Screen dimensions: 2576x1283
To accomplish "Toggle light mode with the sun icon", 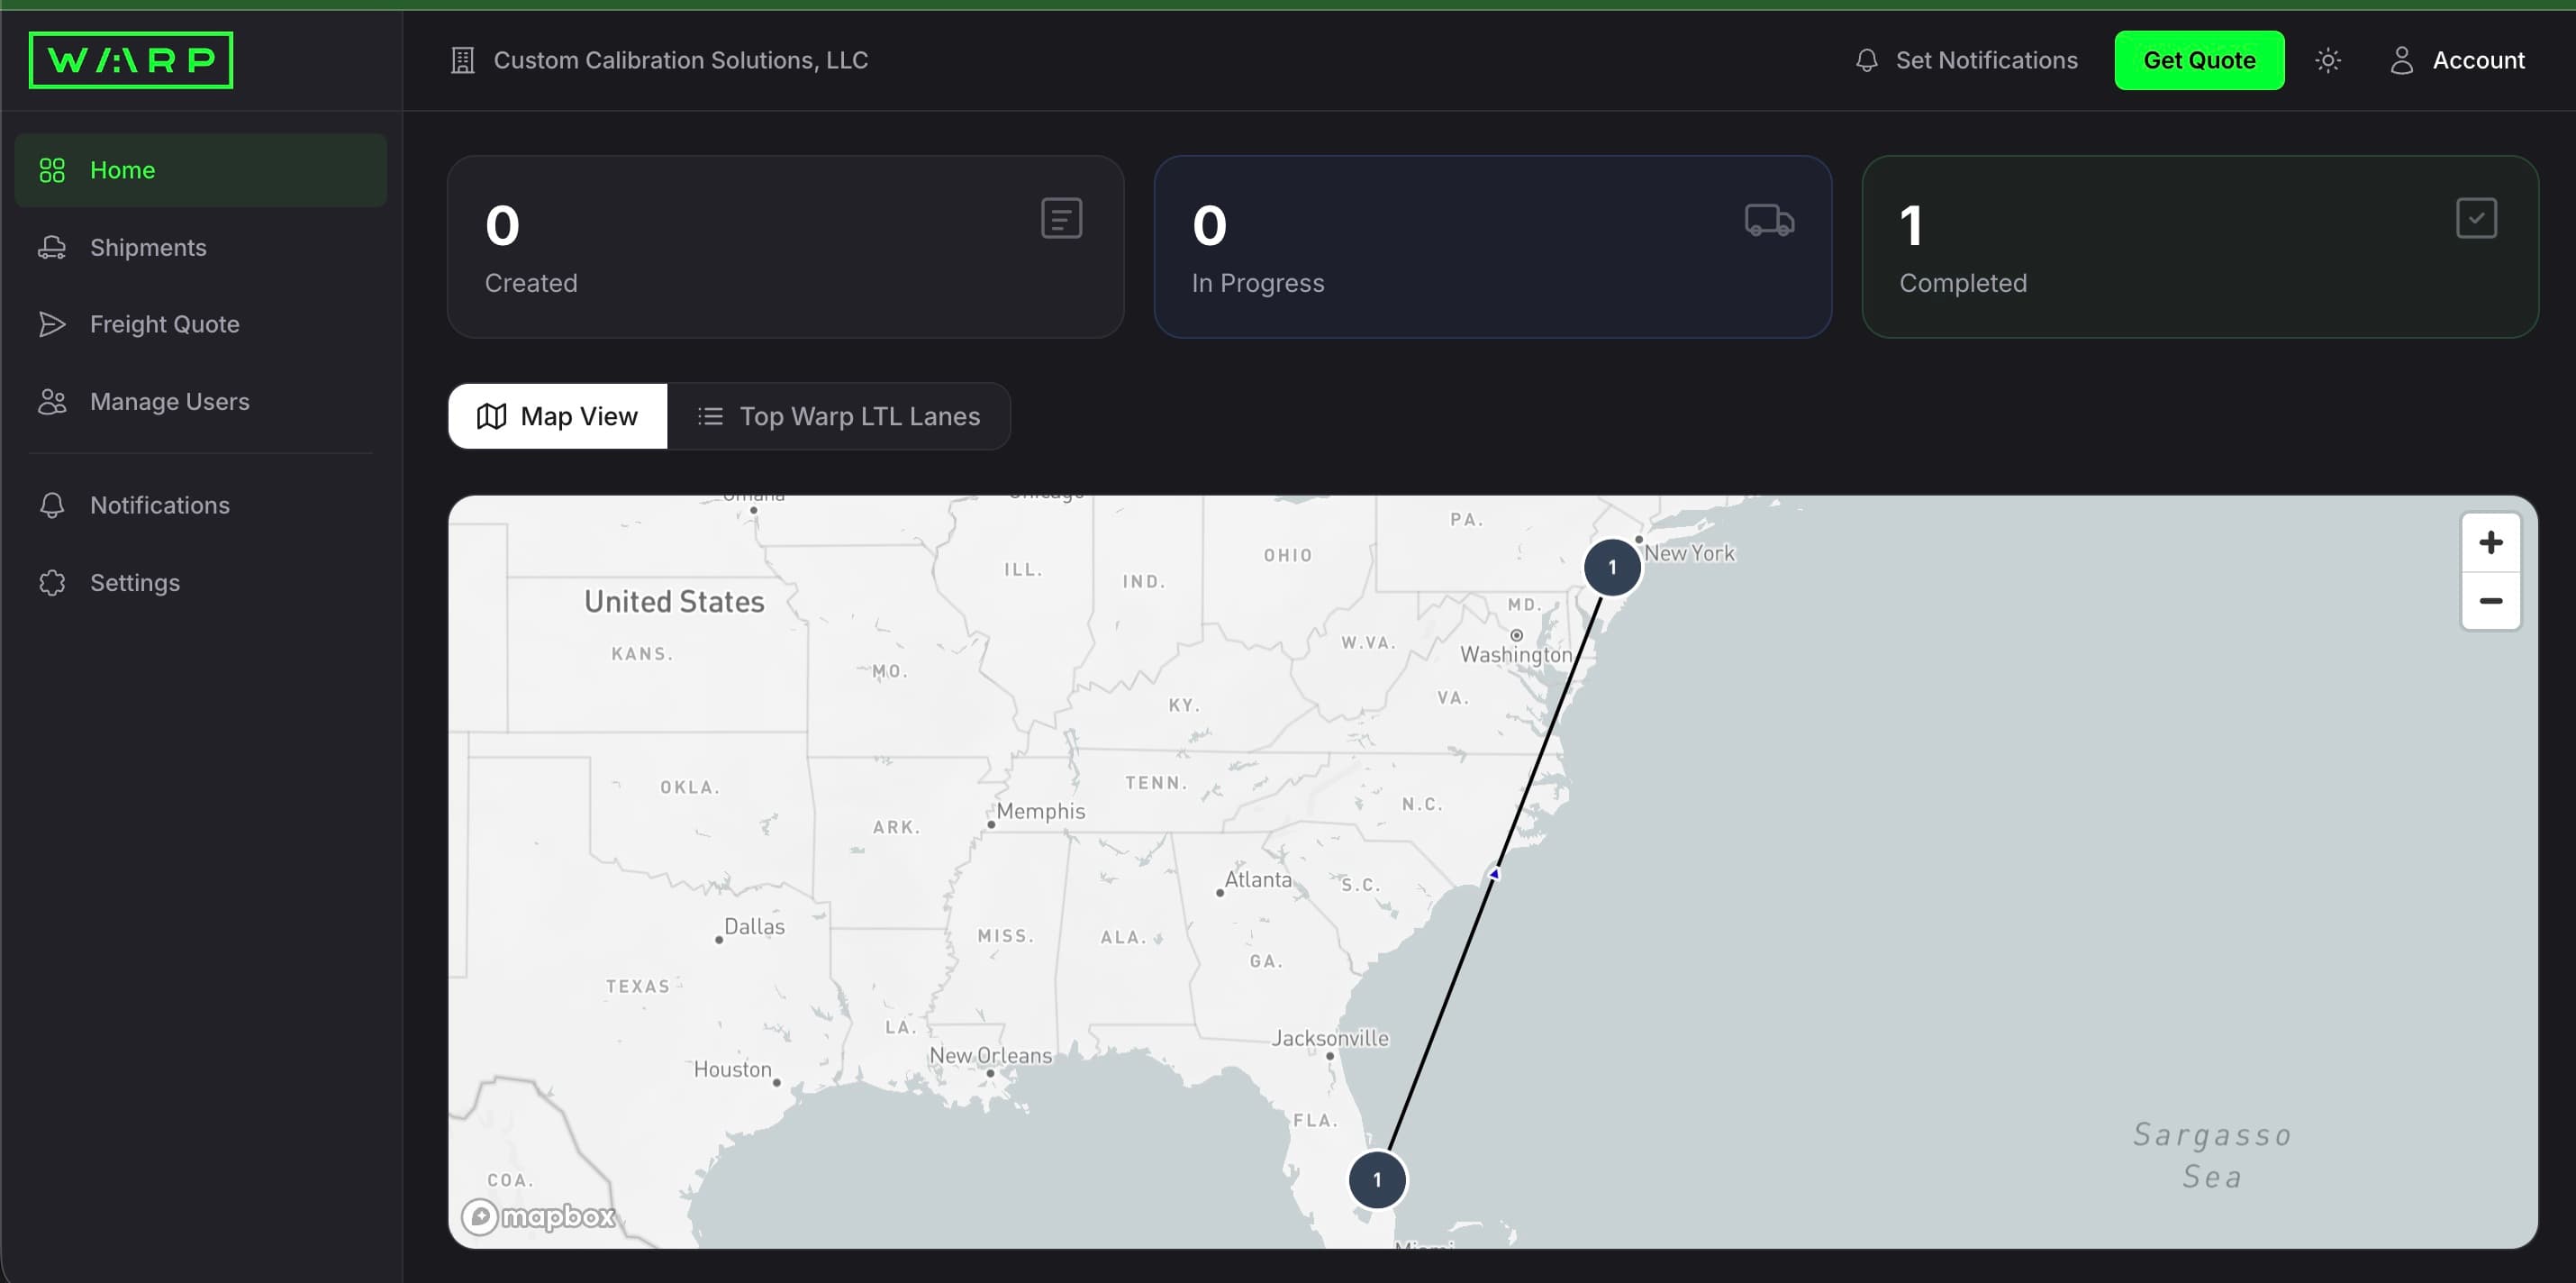I will [2329, 60].
